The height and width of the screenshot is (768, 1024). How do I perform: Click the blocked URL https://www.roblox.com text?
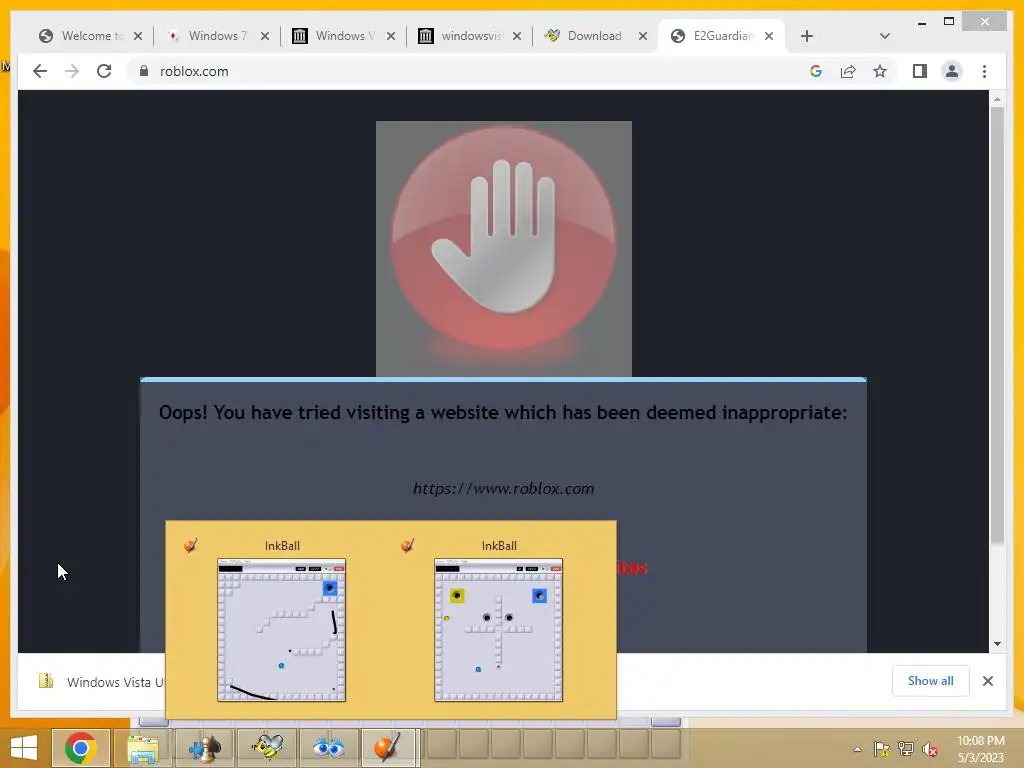click(x=504, y=488)
